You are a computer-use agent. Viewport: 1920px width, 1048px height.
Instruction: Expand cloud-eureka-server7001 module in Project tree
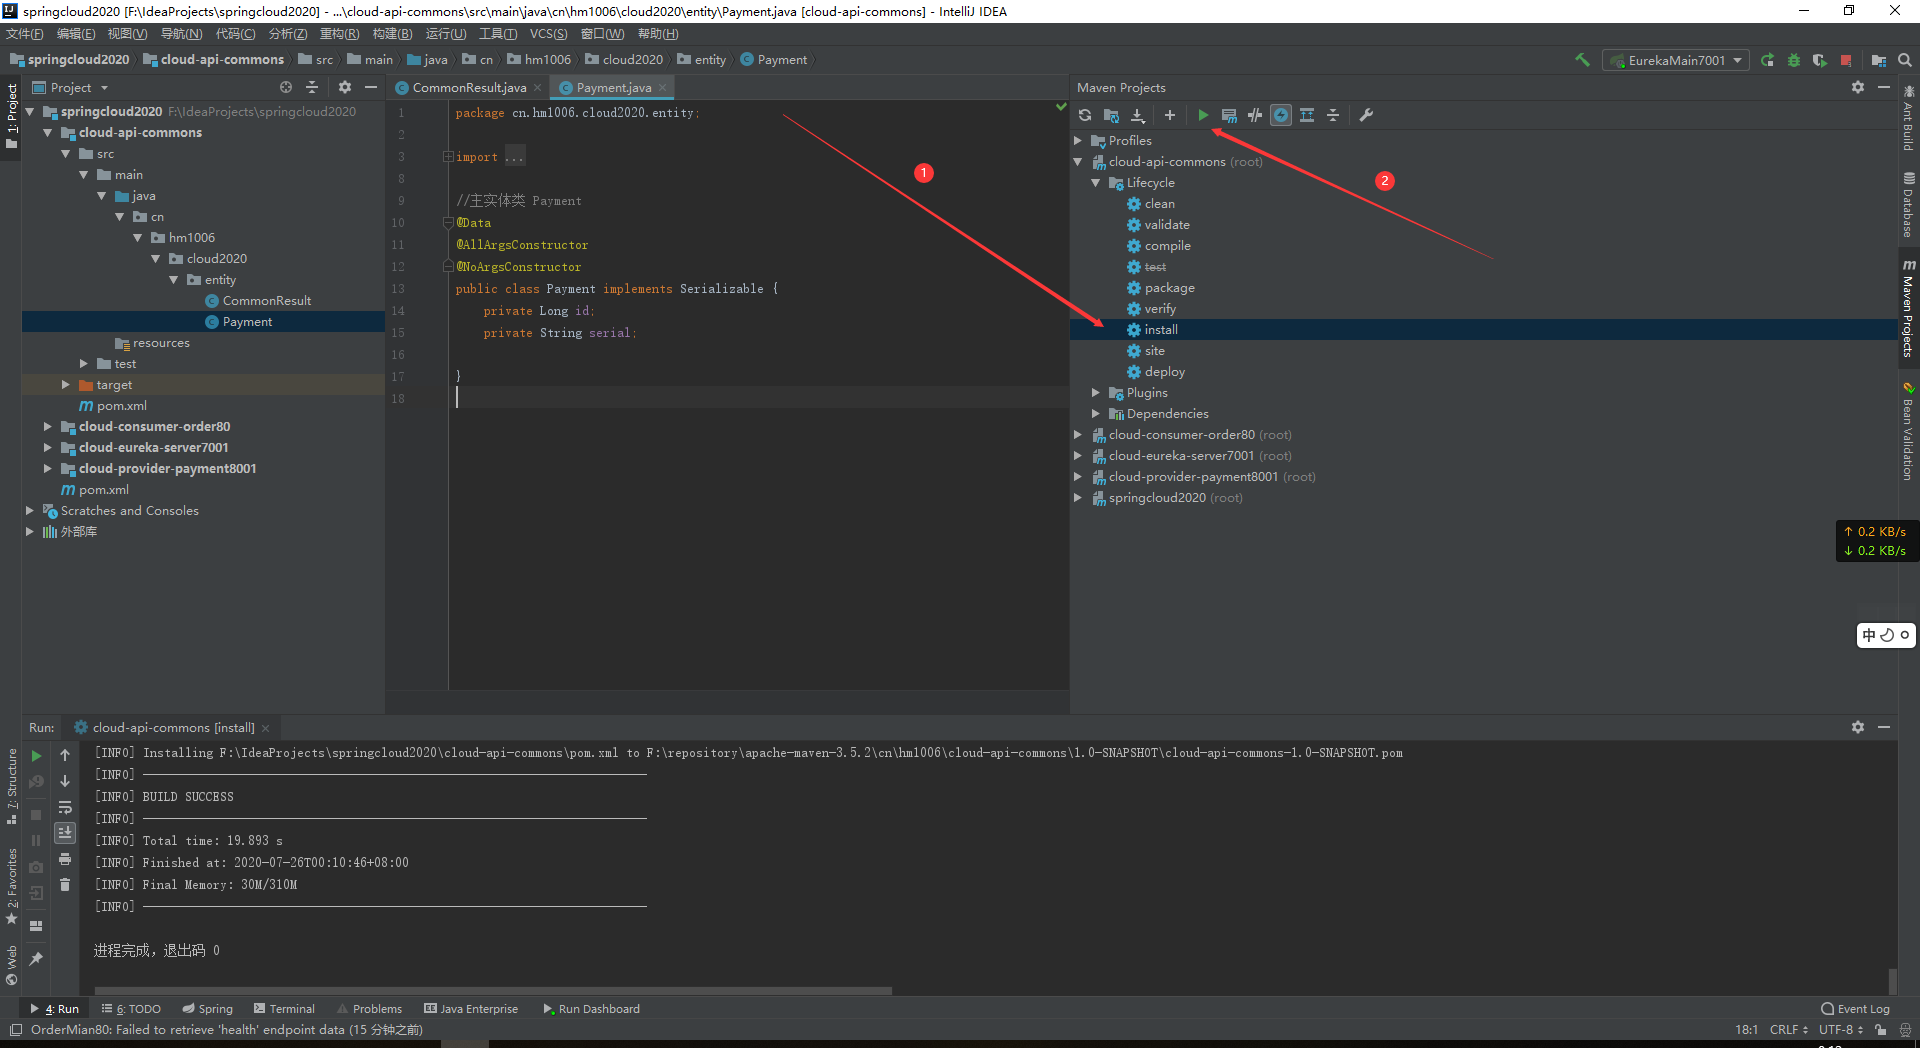pyautogui.click(x=47, y=447)
